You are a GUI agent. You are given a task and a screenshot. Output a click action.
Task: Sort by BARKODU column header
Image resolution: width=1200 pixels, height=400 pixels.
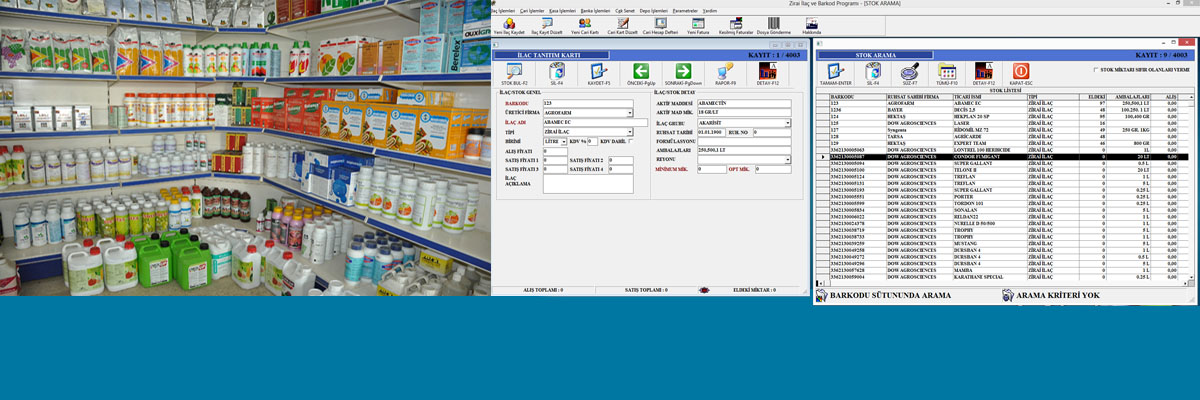coord(857,97)
